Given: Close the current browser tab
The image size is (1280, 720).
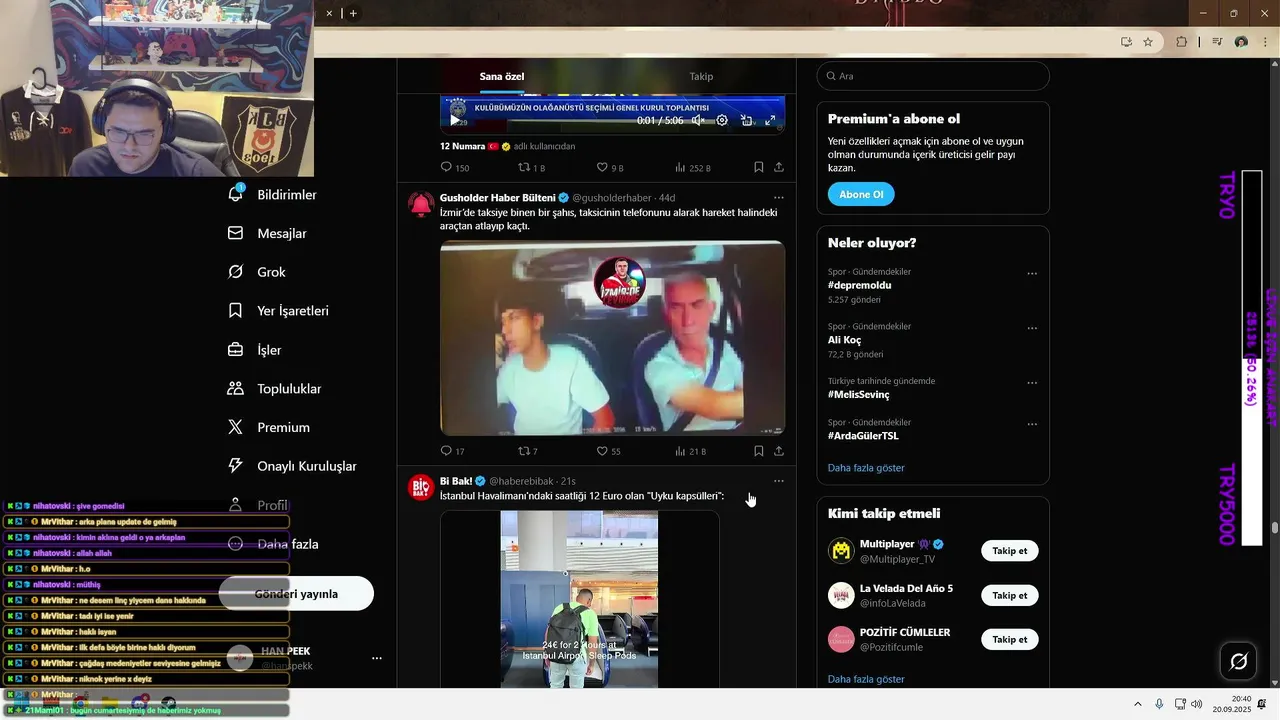Looking at the screenshot, I should pyautogui.click(x=329, y=13).
